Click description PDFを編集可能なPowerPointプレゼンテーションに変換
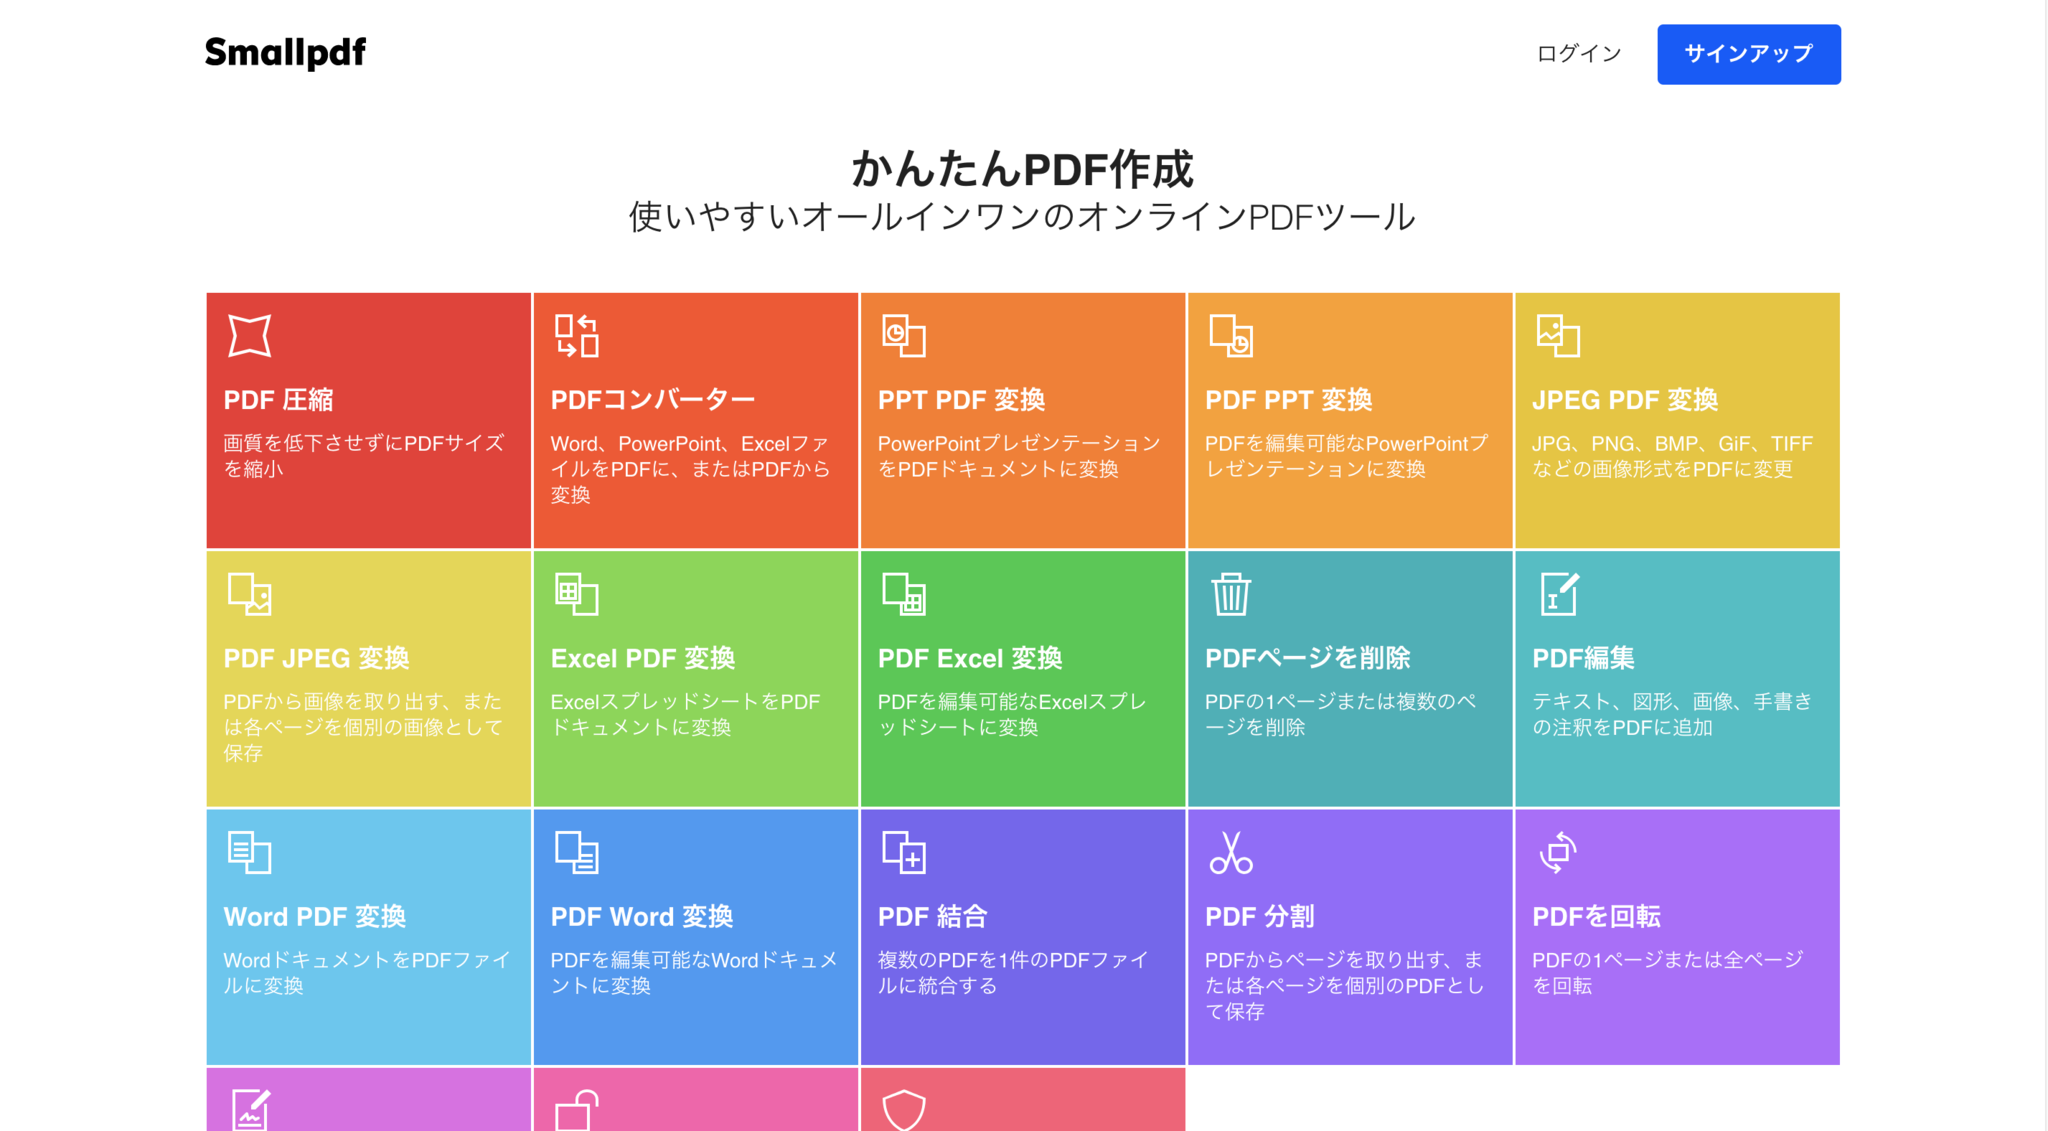This screenshot has height=1131, width=2048. point(1346,456)
